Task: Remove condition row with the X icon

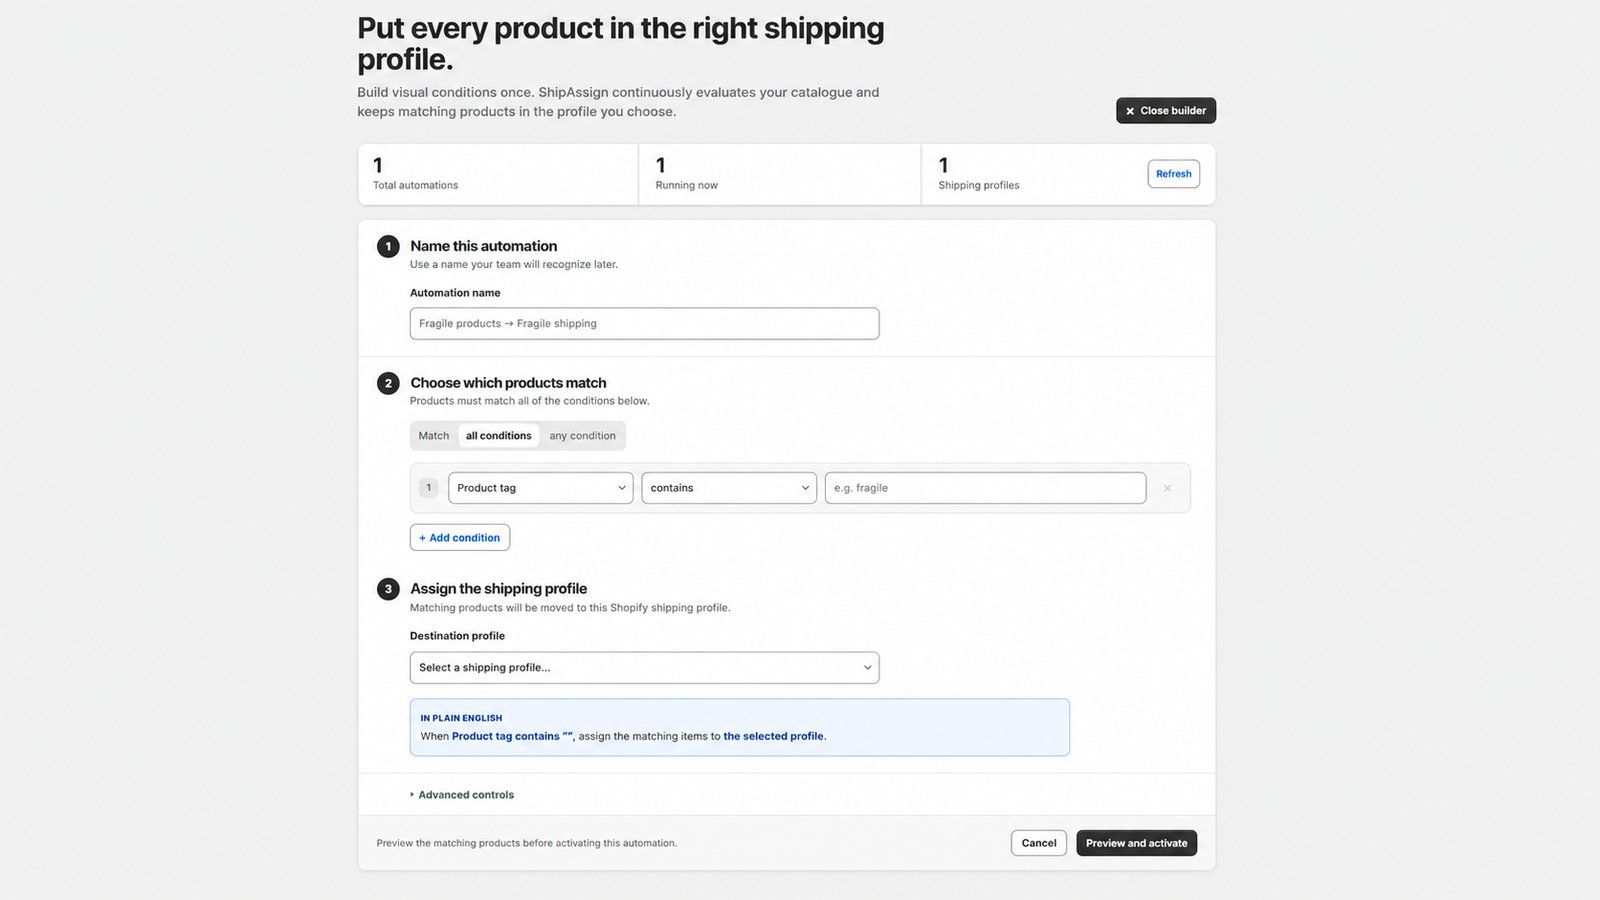Action: (x=1167, y=488)
